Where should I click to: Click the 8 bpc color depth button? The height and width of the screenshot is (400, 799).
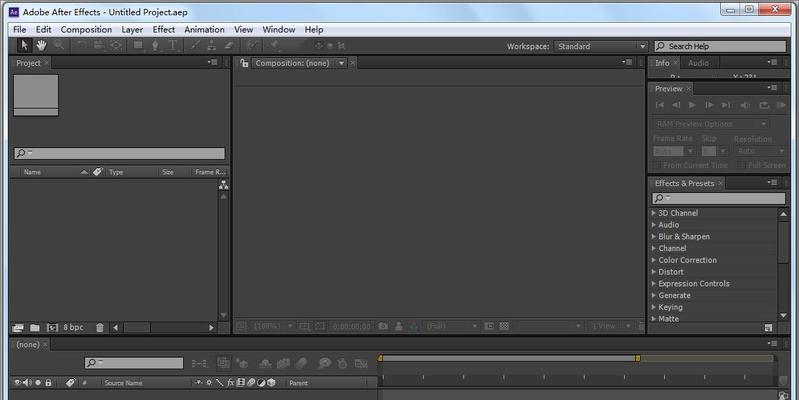point(73,328)
